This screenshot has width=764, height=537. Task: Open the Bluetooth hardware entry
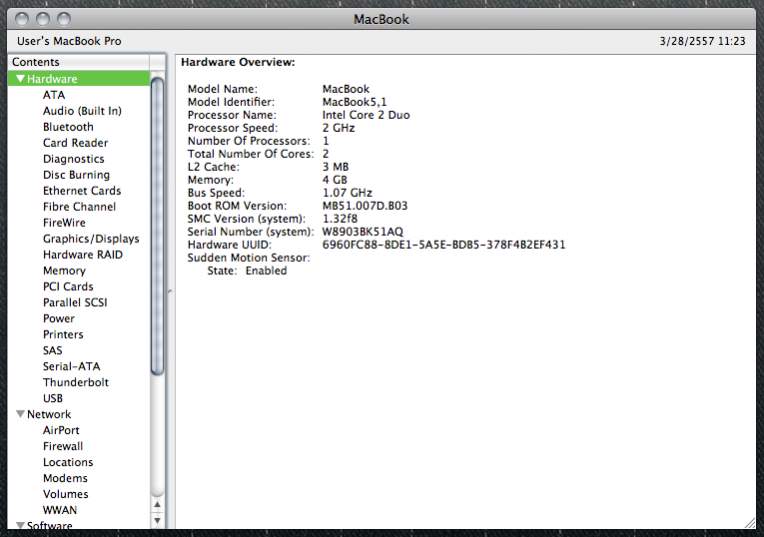[68, 127]
